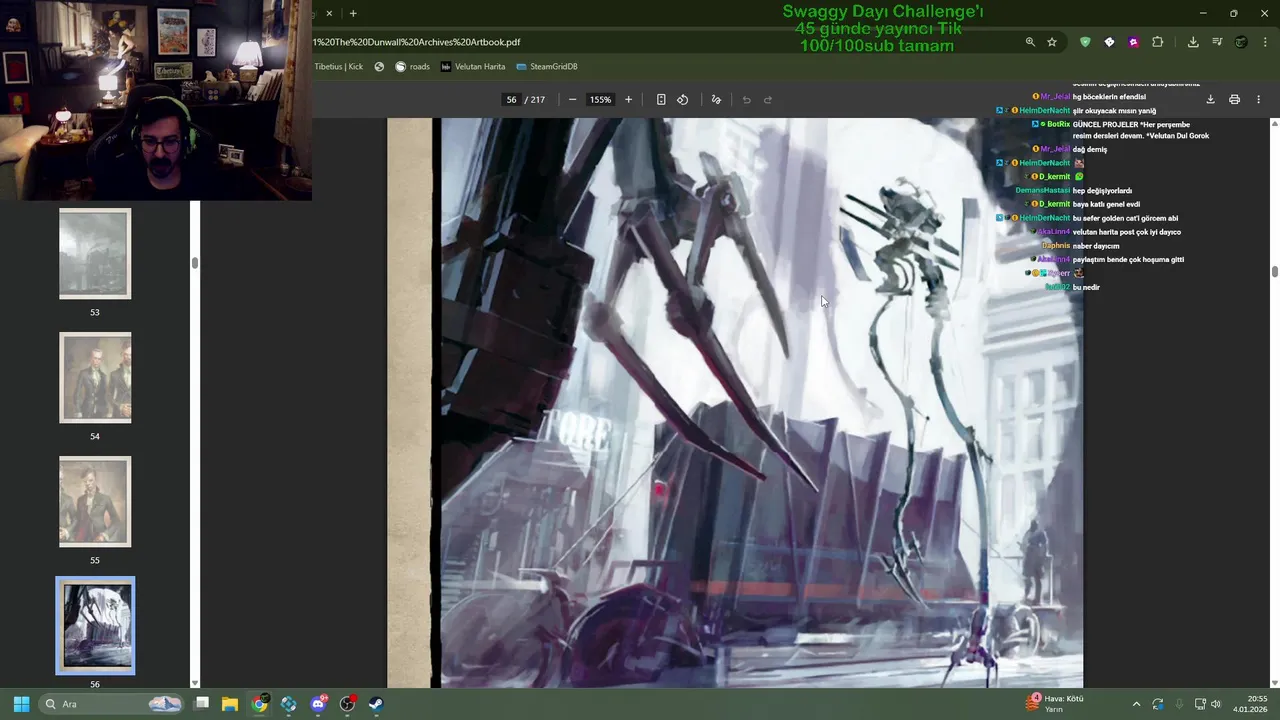Click the taskbar search box Ara
Image resolution: width=1280 pixels, height=720 pixels.
[x=112, y=704]
